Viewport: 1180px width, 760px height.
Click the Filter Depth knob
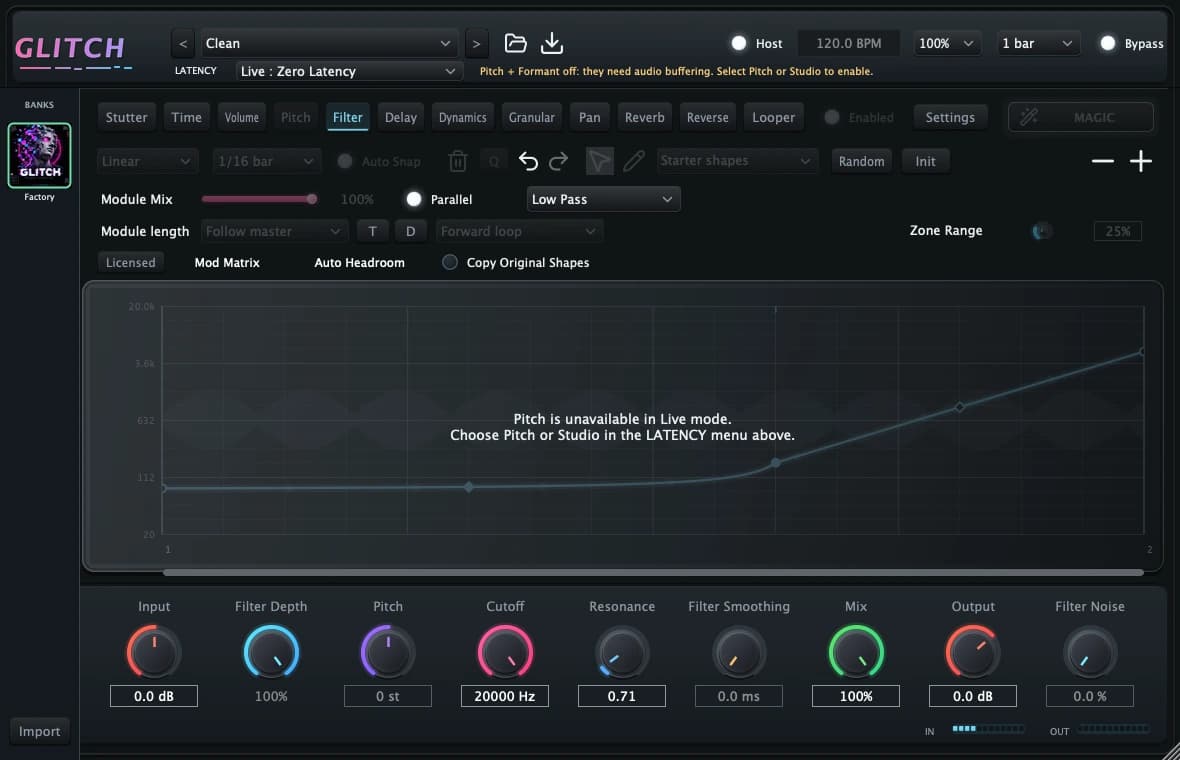coord(271,652)
